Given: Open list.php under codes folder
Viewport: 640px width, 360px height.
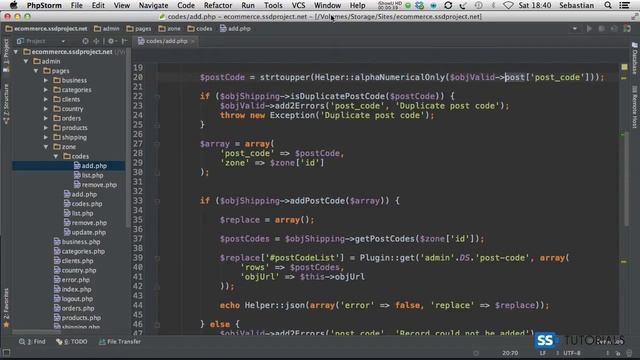Looking at the screenshot, I should pyautogui.click(x=88, y=175).
